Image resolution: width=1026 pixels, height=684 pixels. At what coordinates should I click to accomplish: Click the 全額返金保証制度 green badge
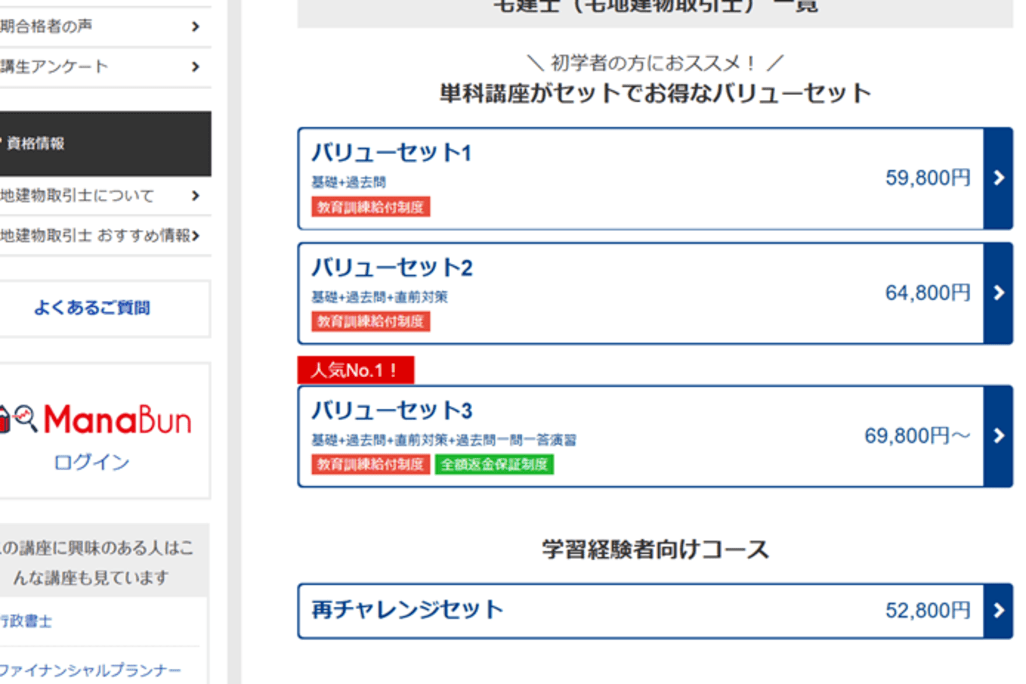(x=494, y=465)
